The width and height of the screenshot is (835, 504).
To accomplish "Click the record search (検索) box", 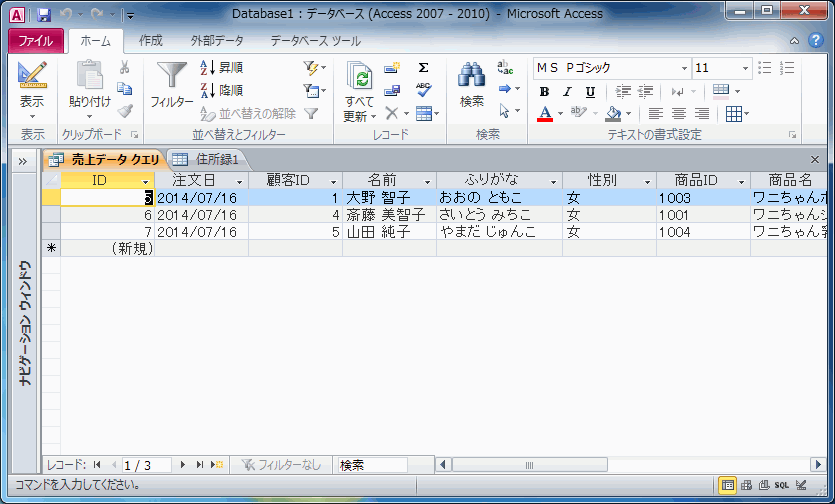I will 372,465.
